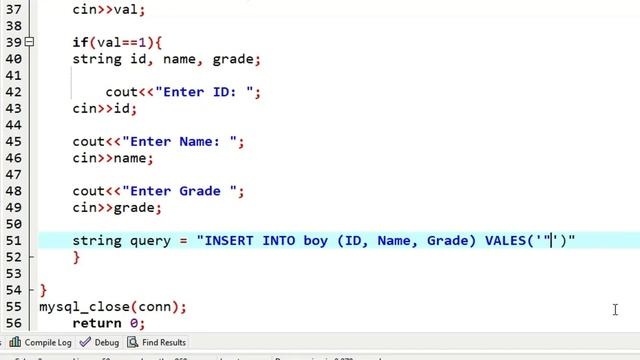Click the Debug checkmark icon
The width and height of the screenshot is (640, 360).
pos(85,342)
